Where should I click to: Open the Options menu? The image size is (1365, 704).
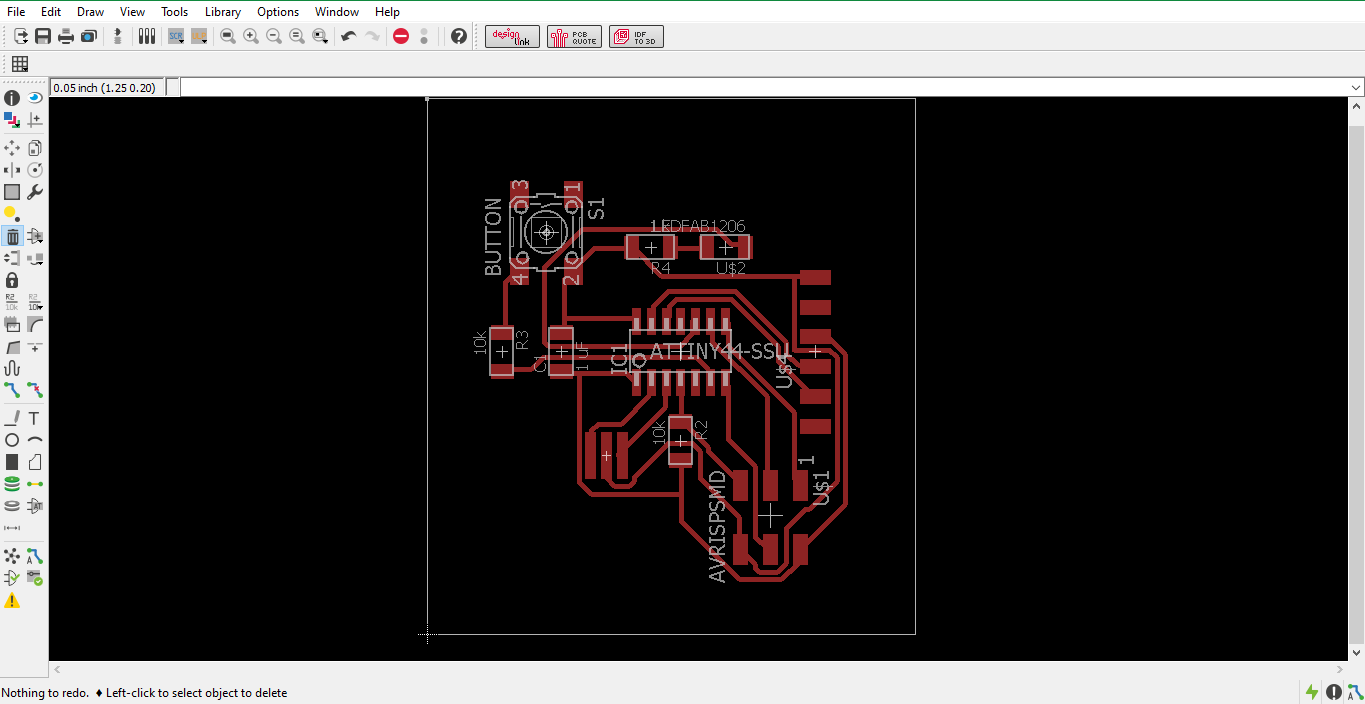point(278,12)
